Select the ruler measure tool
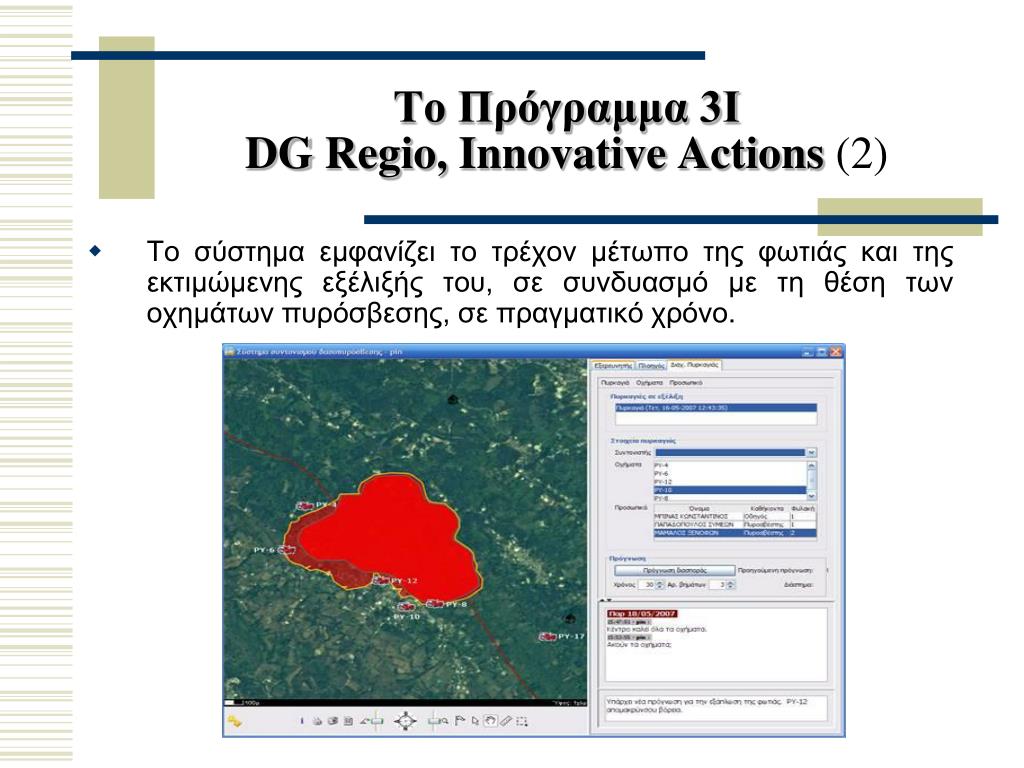 click(505, 721)
